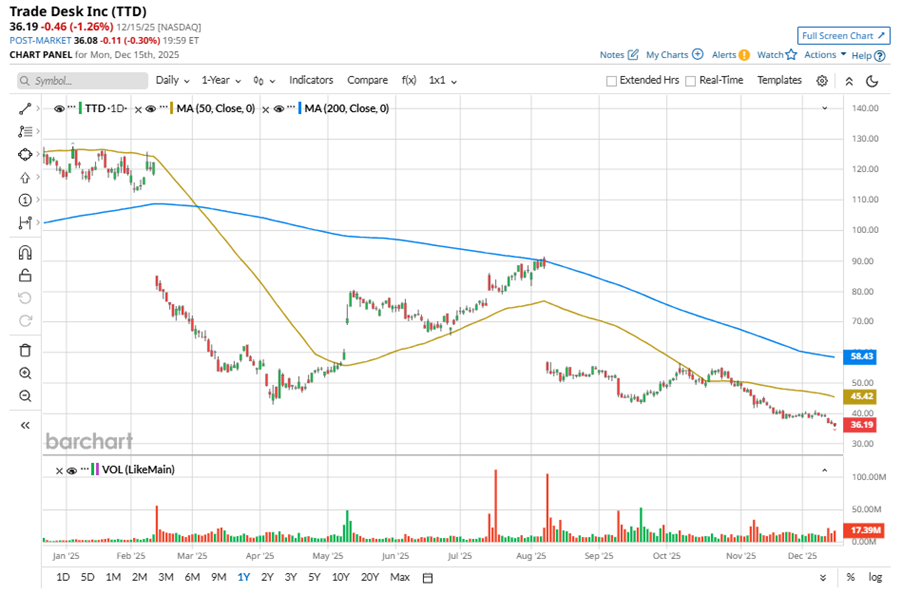
Task: Toggle visibility of the MA 50 indicator
Action: coord(151,109)
